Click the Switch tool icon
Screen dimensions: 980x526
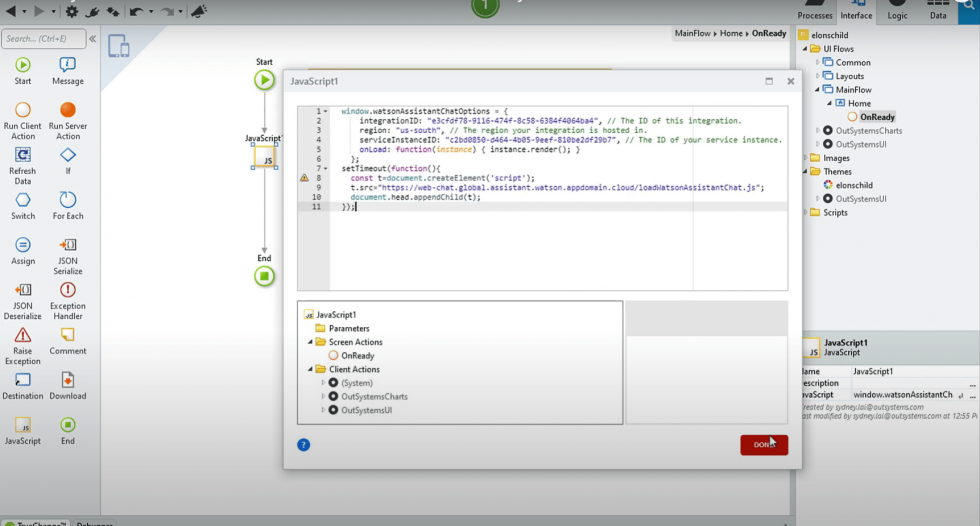(22, 200)
